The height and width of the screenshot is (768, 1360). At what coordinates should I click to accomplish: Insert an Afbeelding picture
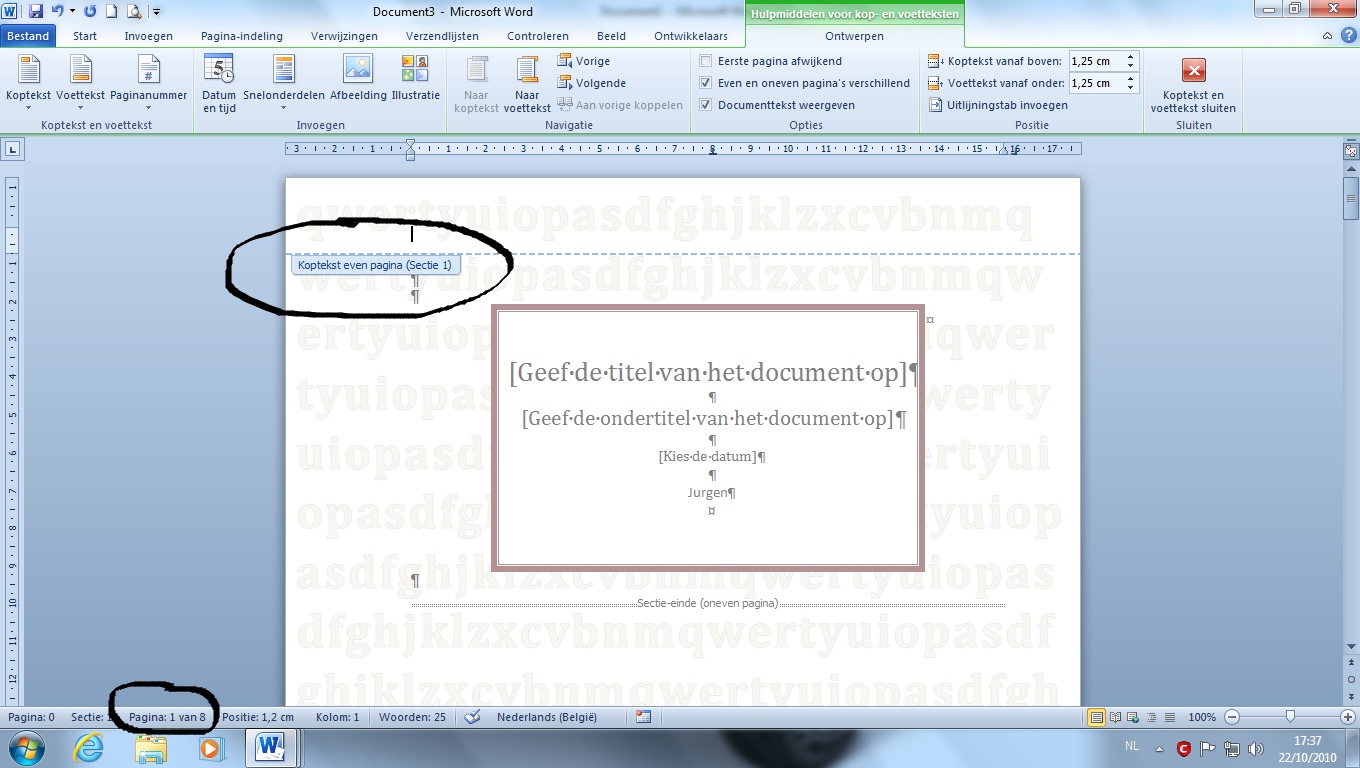[x=358, y=78]
